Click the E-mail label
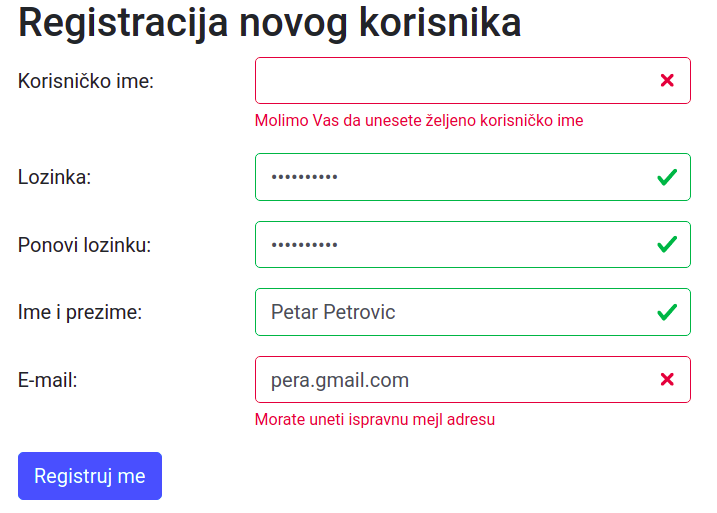Image resolution: width=717 pixels, height=513 pixels. click(48, 380)
